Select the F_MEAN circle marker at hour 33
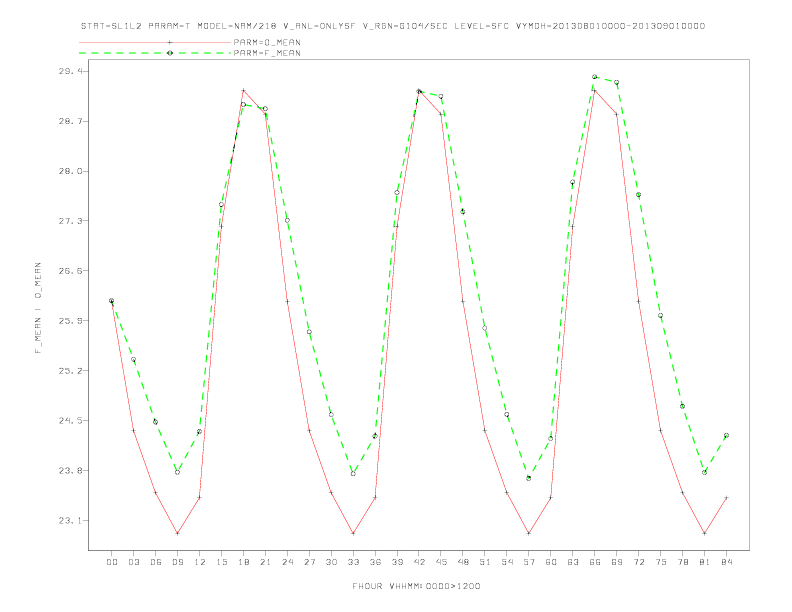This screenshot has height=612, width=792. pyautogui.click(x=353, y=474)
